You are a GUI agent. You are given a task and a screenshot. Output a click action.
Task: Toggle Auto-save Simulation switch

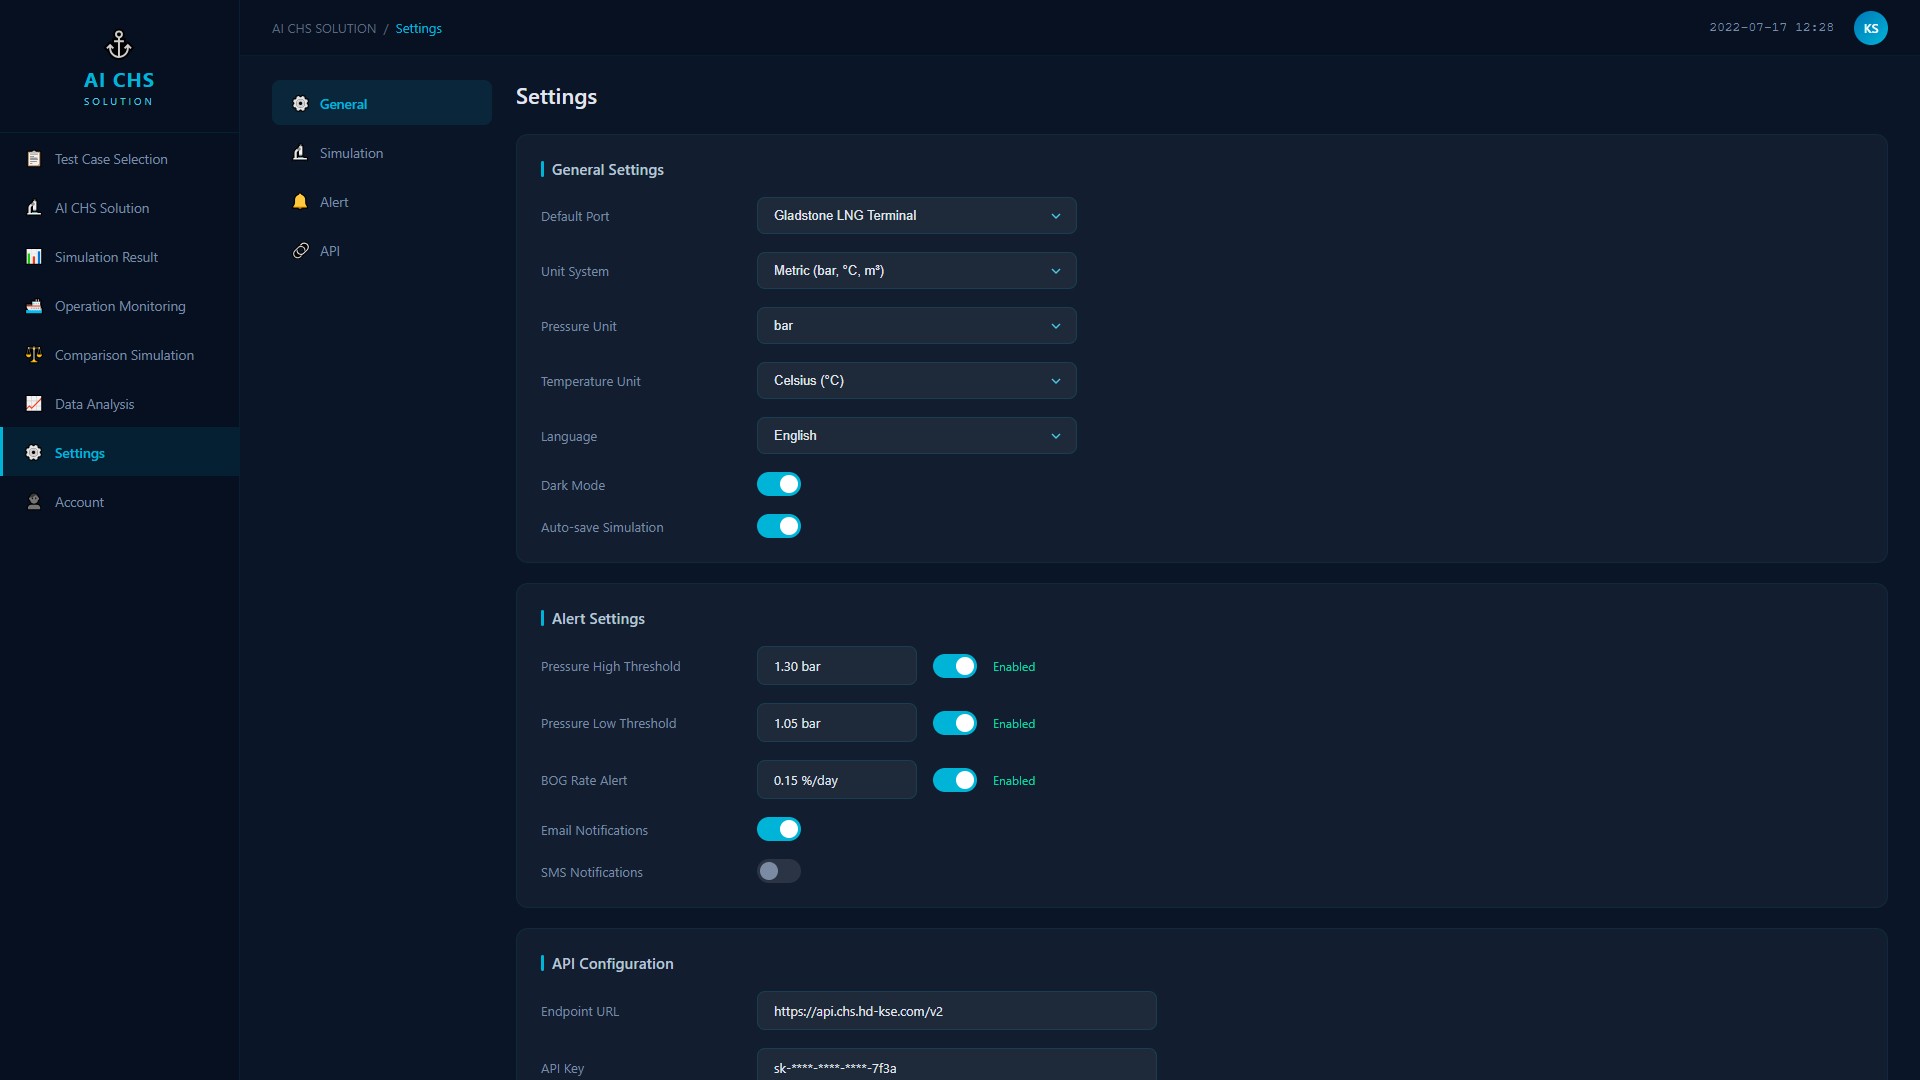tap(779, 526)
